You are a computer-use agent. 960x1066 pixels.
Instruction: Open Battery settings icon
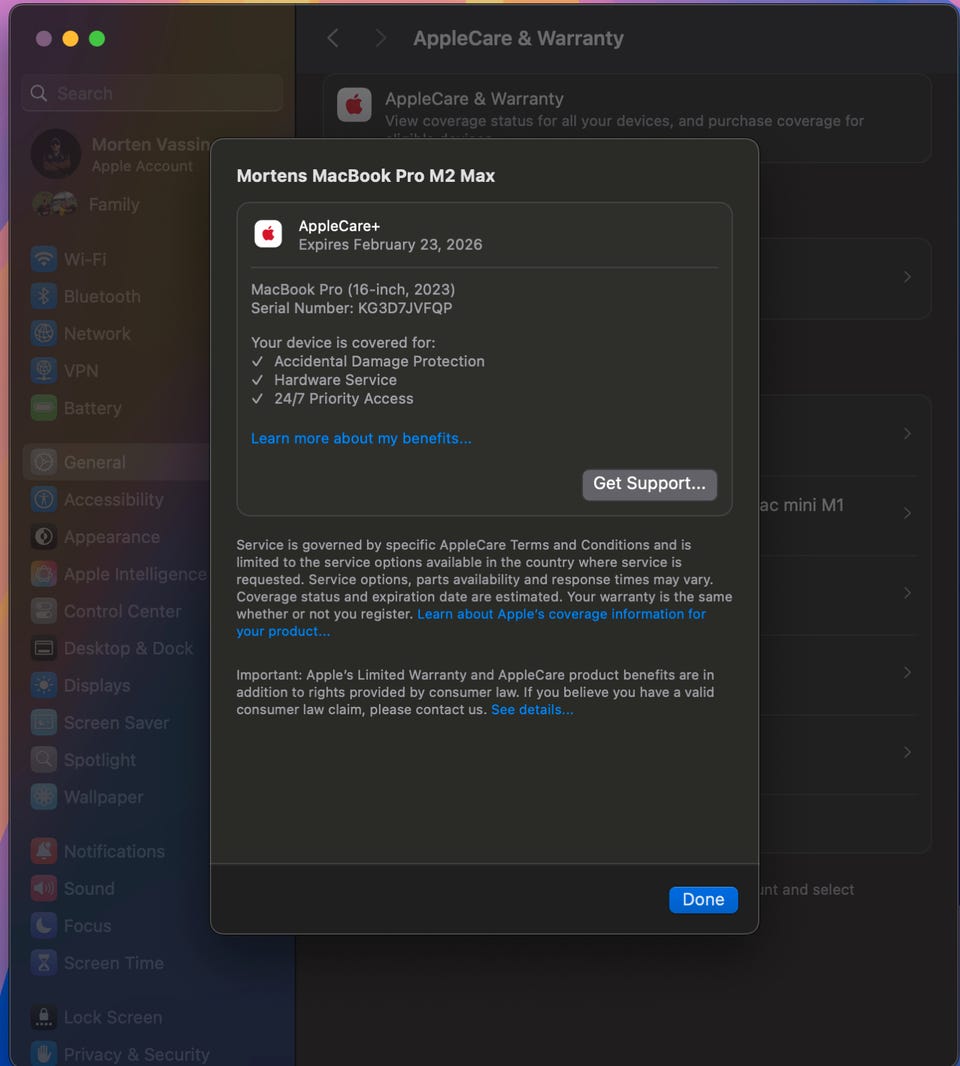point(44,408)
